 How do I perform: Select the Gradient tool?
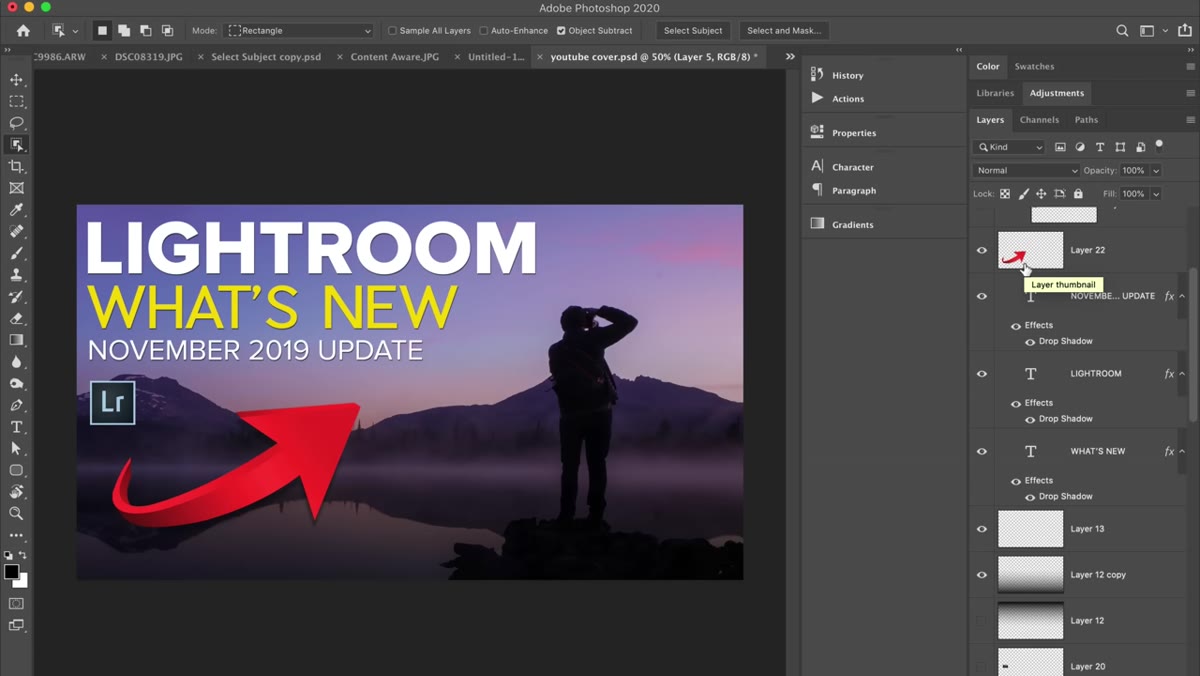tap(16, 340)
